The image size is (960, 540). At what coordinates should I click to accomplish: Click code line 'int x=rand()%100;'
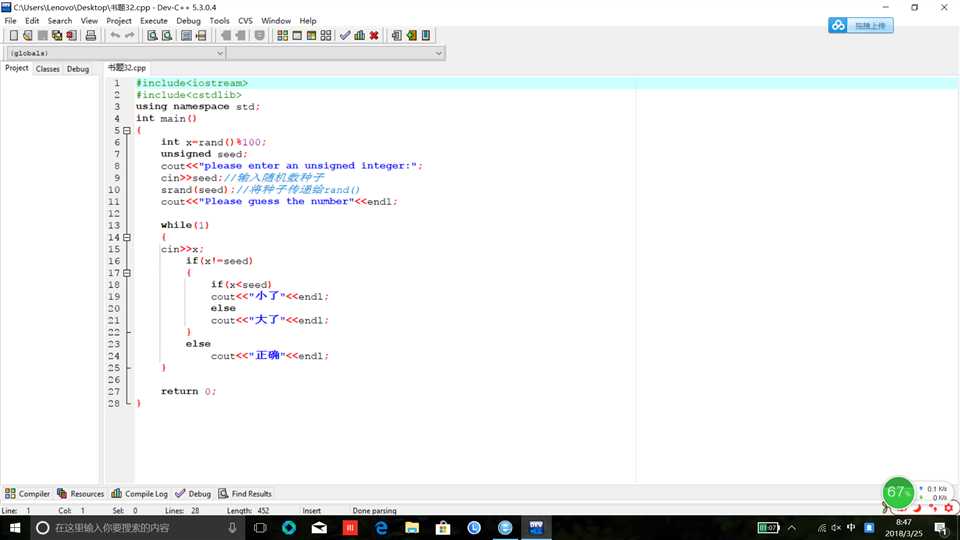tap(214, 142)
